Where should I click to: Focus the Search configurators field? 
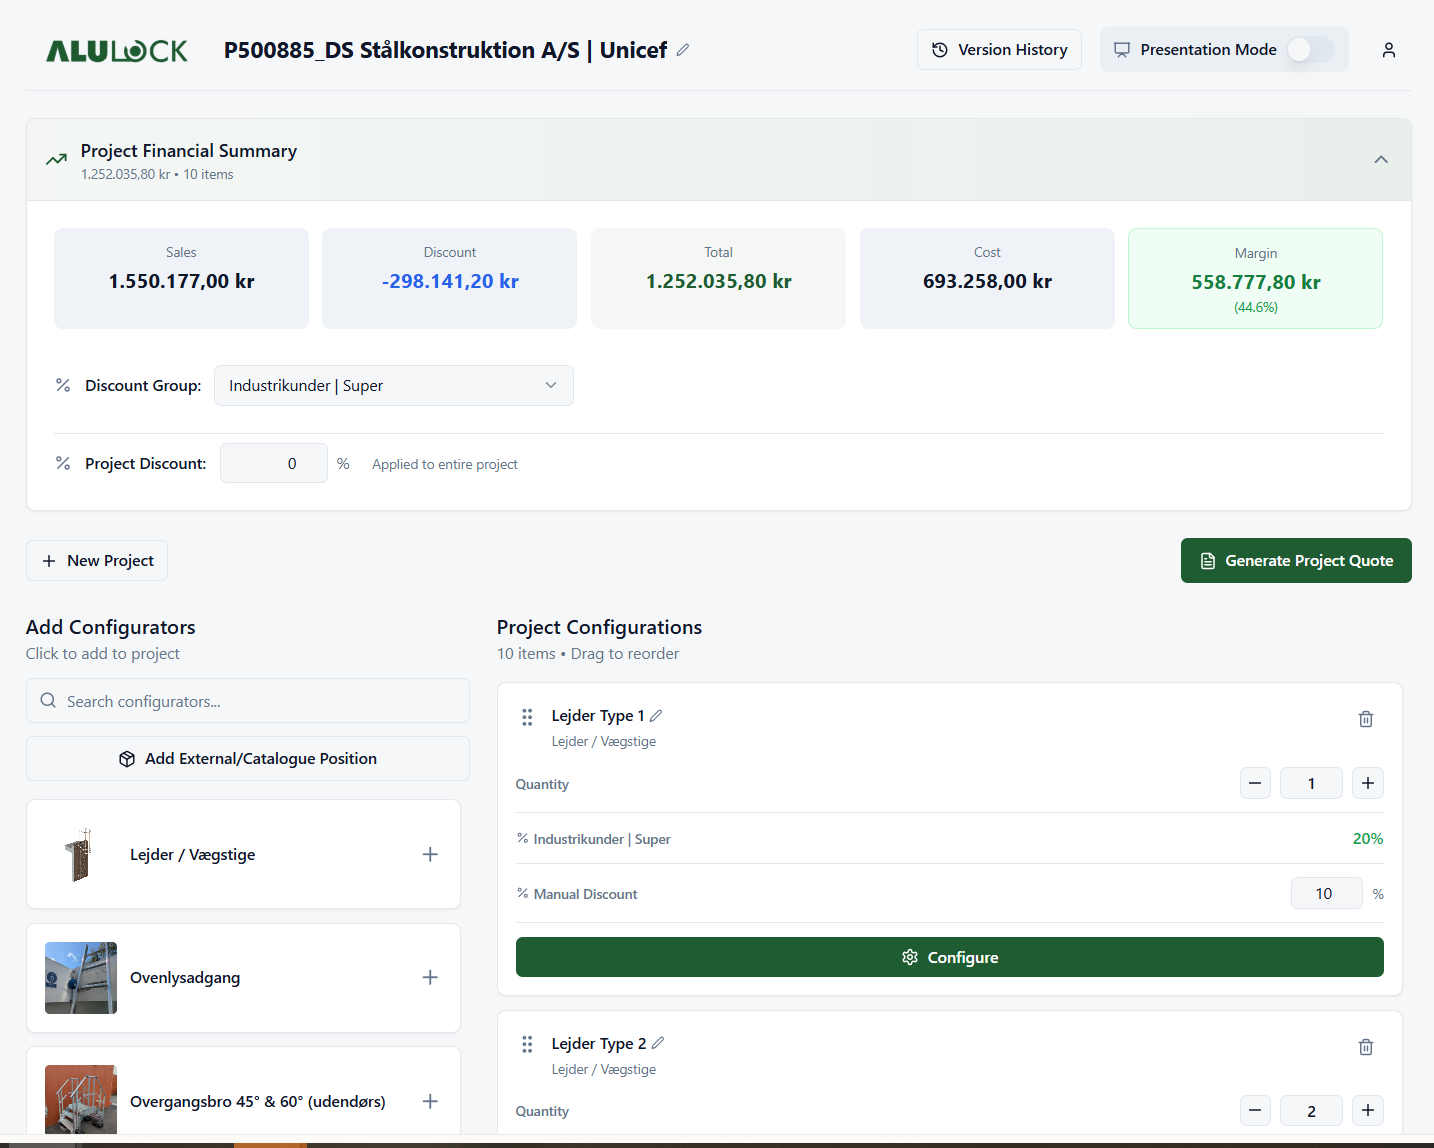248,701
